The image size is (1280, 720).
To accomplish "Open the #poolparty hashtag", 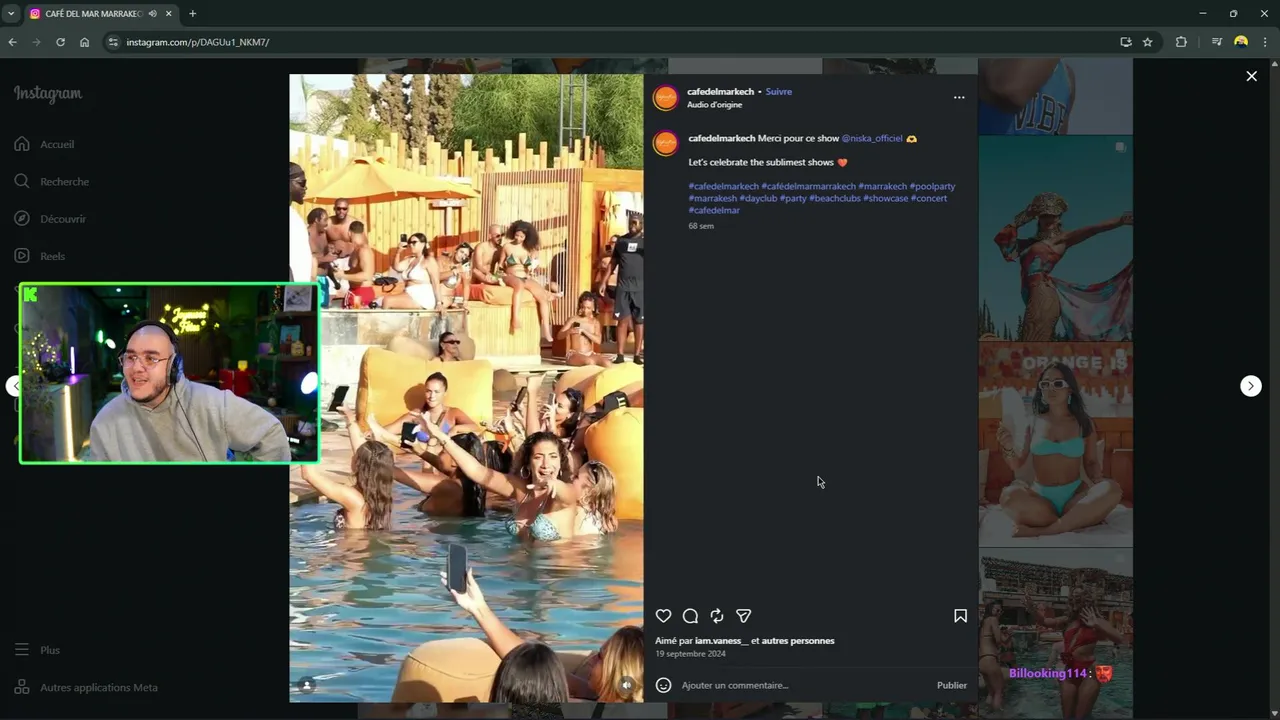I will coord(932,186).
